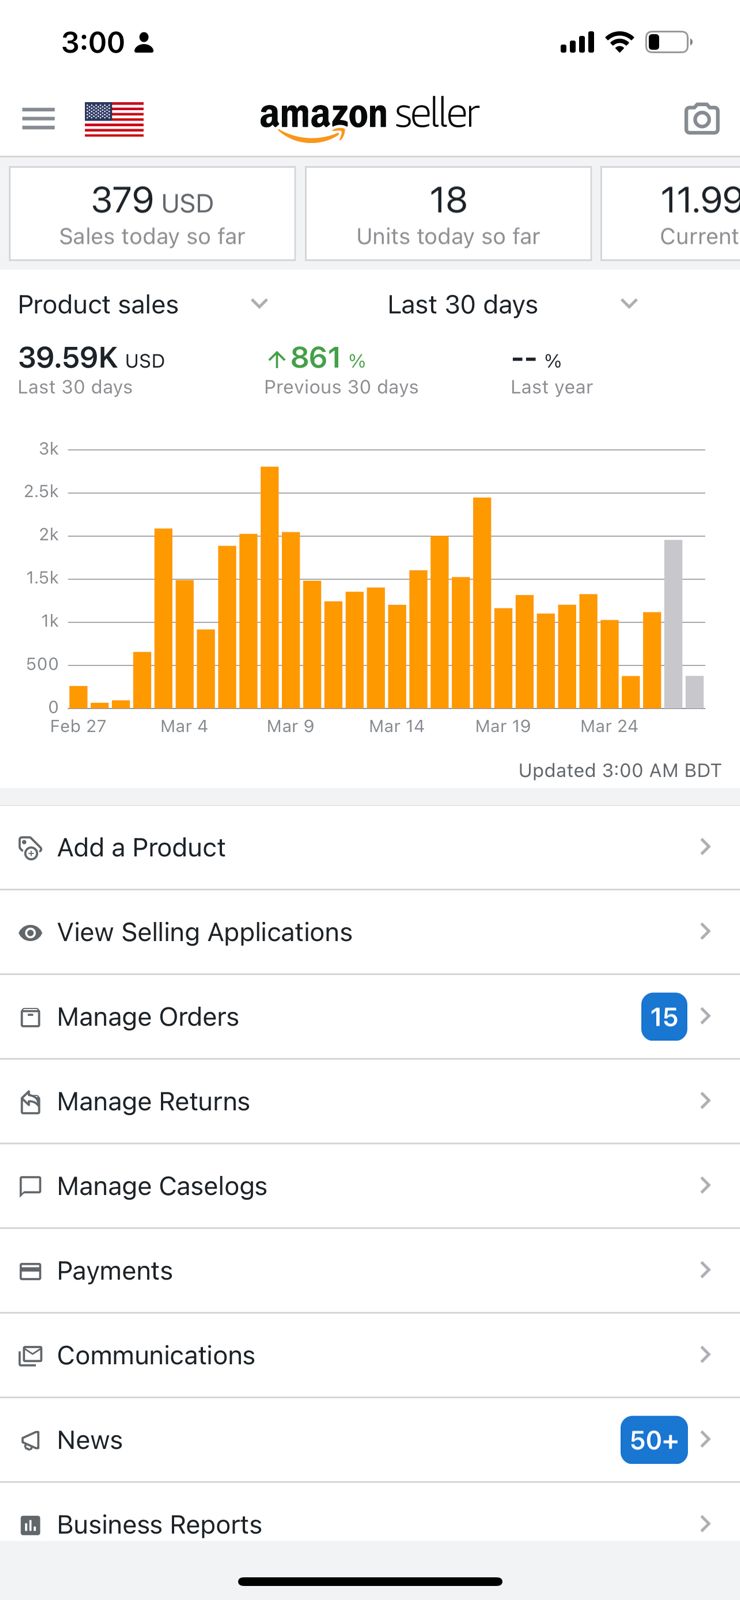The width and height of the screenshot is (740, 1600).
Task: Tap the Manage Orders badge showing 15
Action: [x=663, y=1017]
